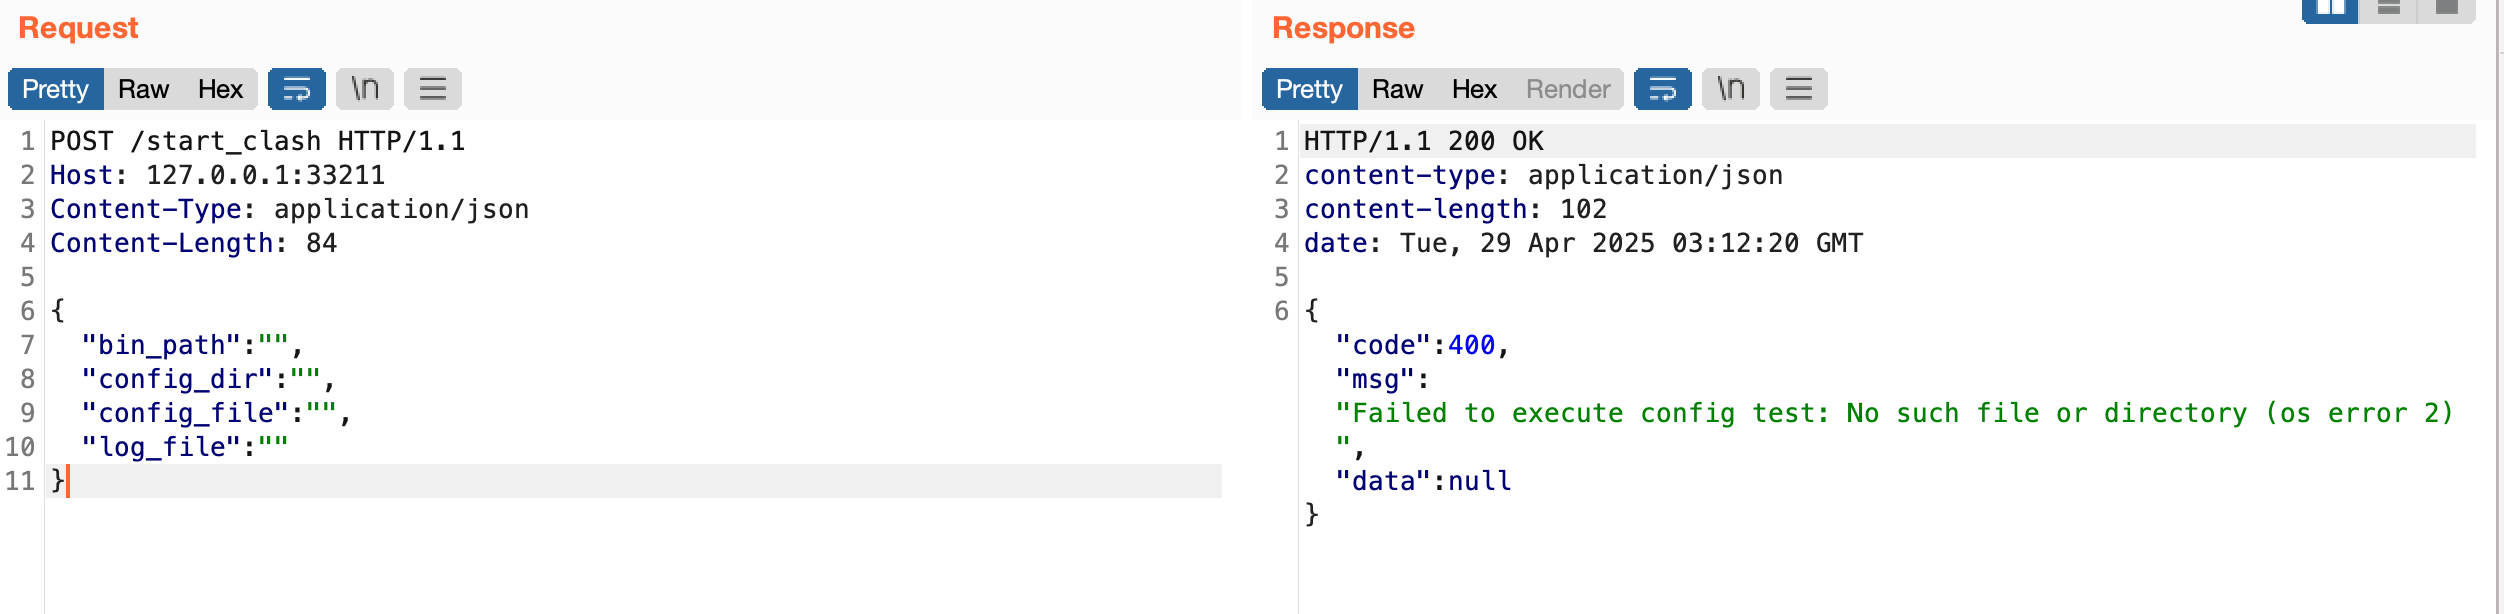Show non-printable \n characters in the Response panel

click(1730, 89)
